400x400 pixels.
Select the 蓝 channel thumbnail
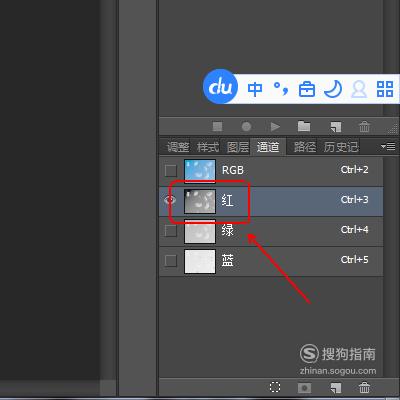point(200,261)
